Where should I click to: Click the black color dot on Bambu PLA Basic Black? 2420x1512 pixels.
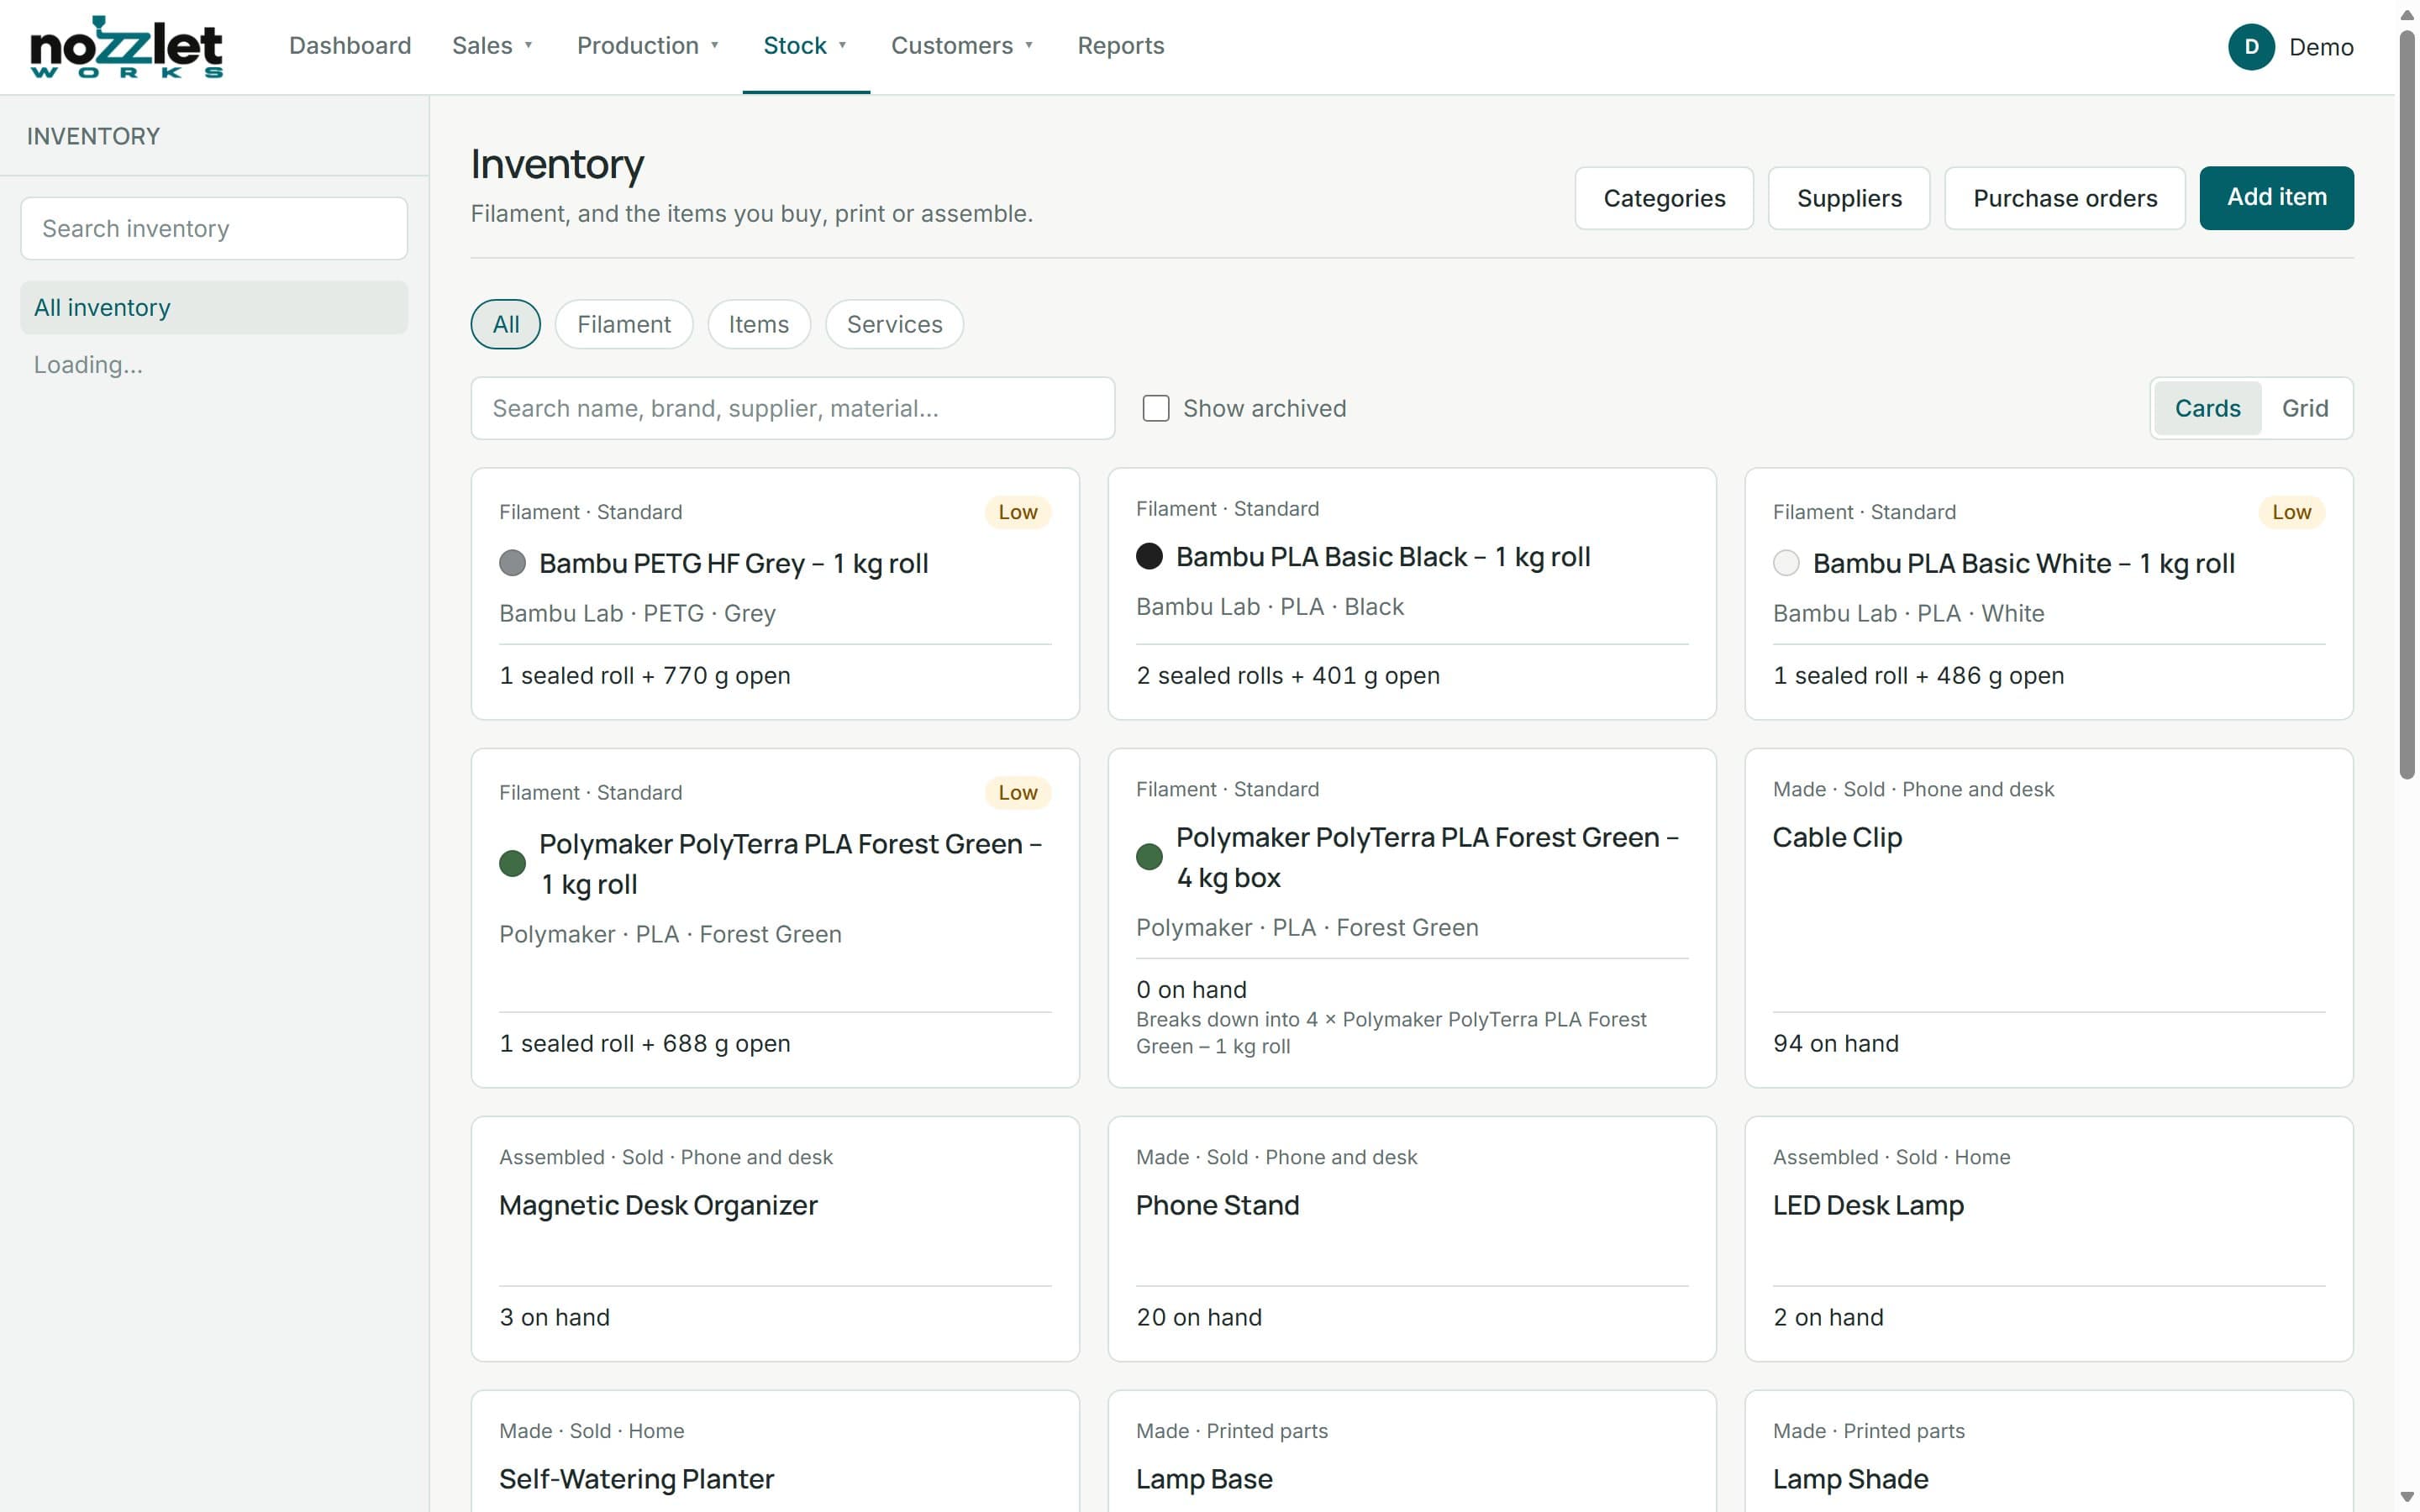coord(1149,556)
